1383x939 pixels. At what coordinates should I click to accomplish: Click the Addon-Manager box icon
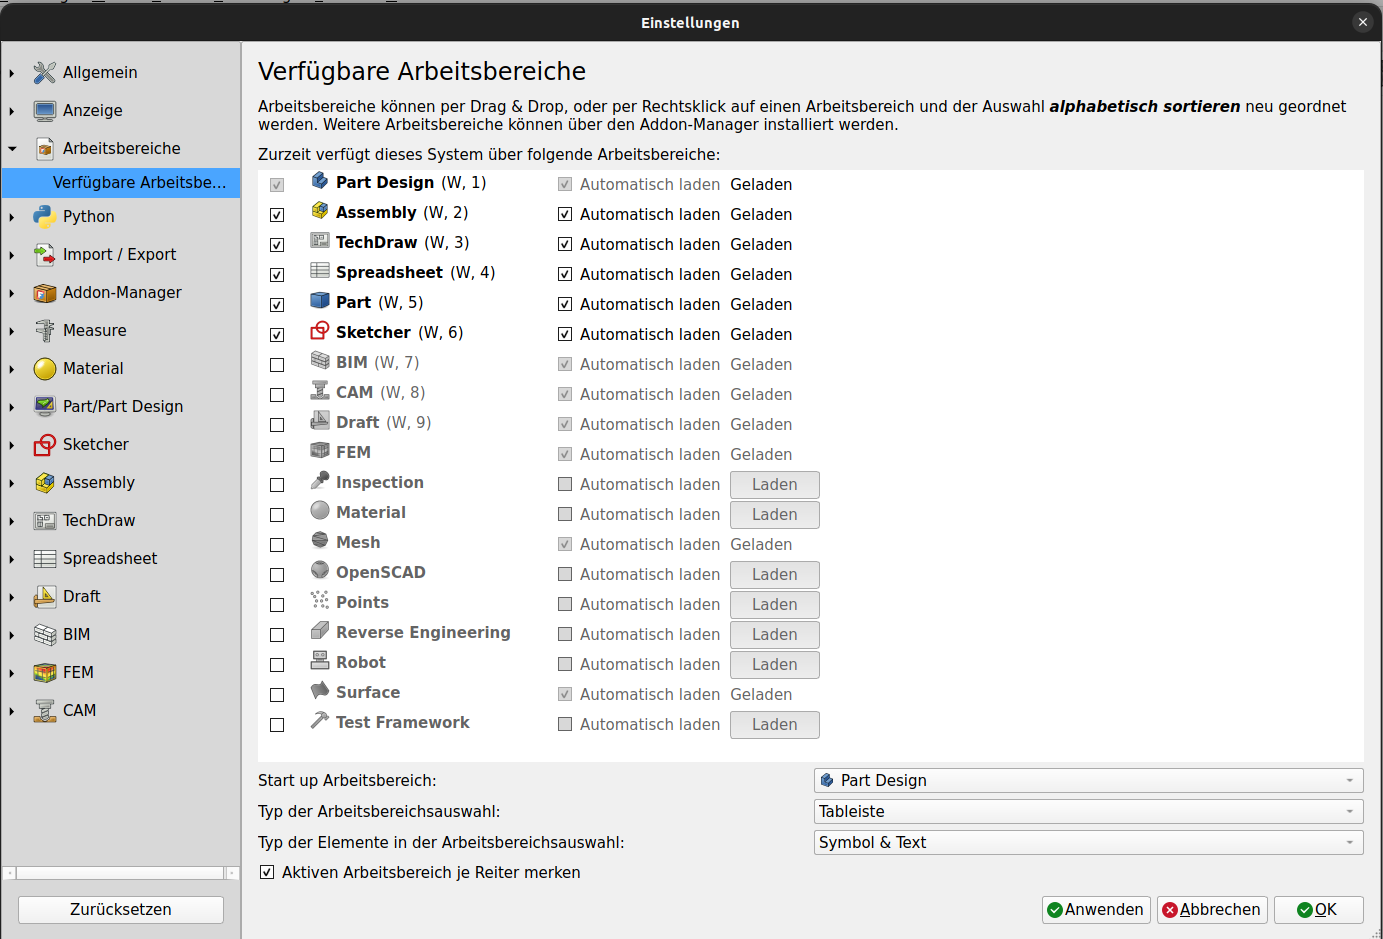click(44, 292)
